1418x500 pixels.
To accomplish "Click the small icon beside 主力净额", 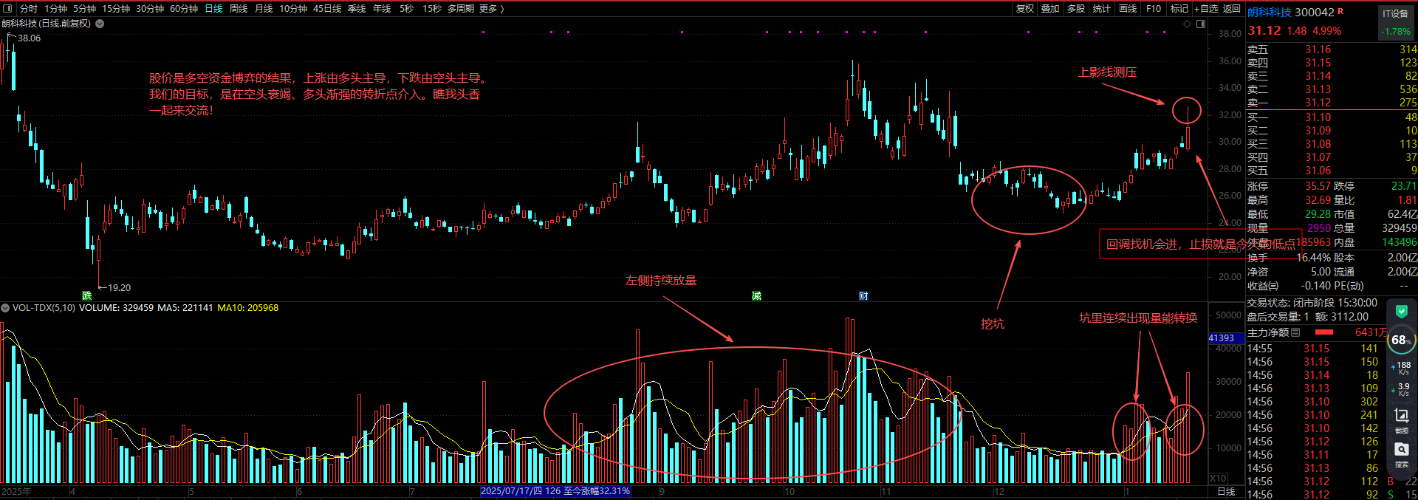I will (1296, 332).
